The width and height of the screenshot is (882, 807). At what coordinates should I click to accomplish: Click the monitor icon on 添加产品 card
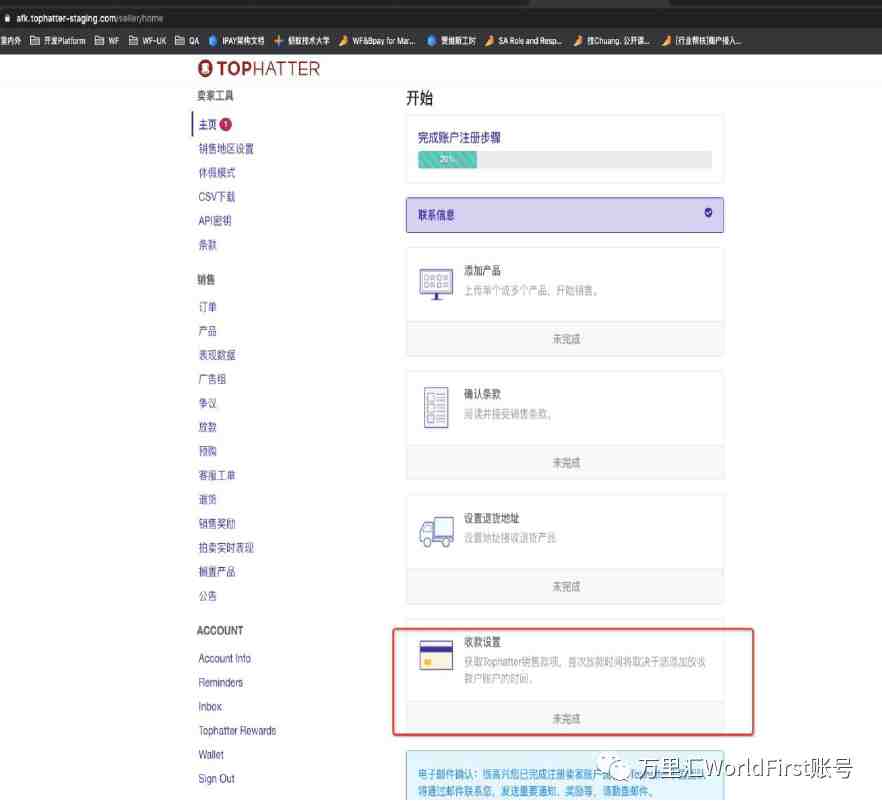[x=436, y=284]
